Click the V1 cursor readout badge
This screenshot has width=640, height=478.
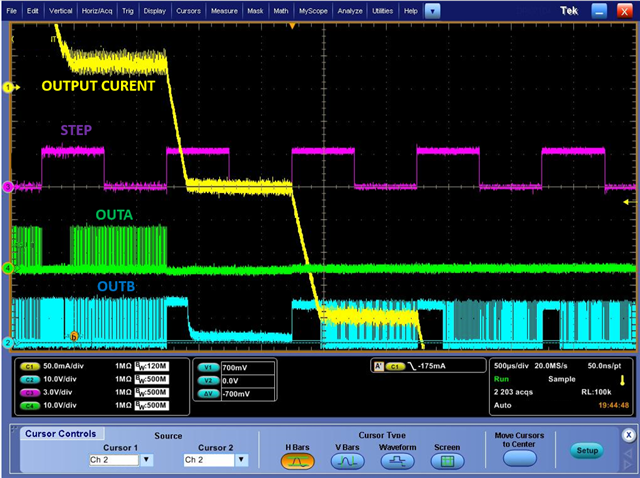(x=208, y=367)
